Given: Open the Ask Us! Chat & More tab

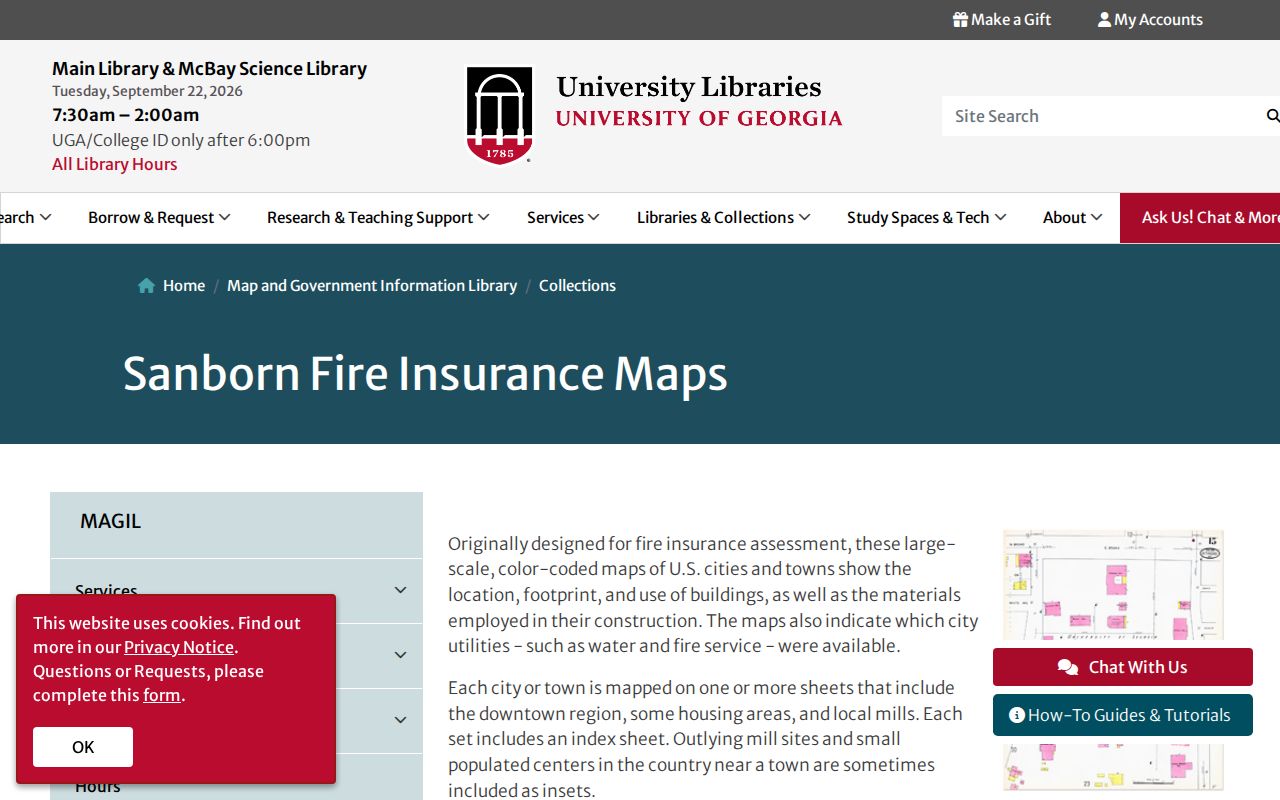Looking at the screenshot, I should point(1200,217).
